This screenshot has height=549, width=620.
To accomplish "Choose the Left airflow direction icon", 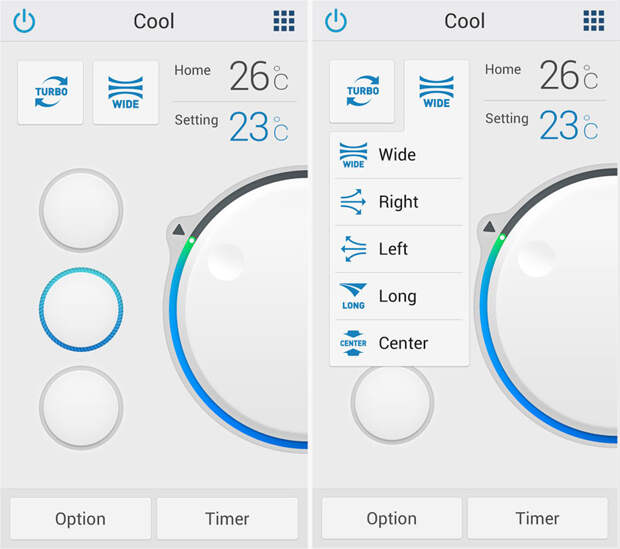I will (x=353, y=249).
